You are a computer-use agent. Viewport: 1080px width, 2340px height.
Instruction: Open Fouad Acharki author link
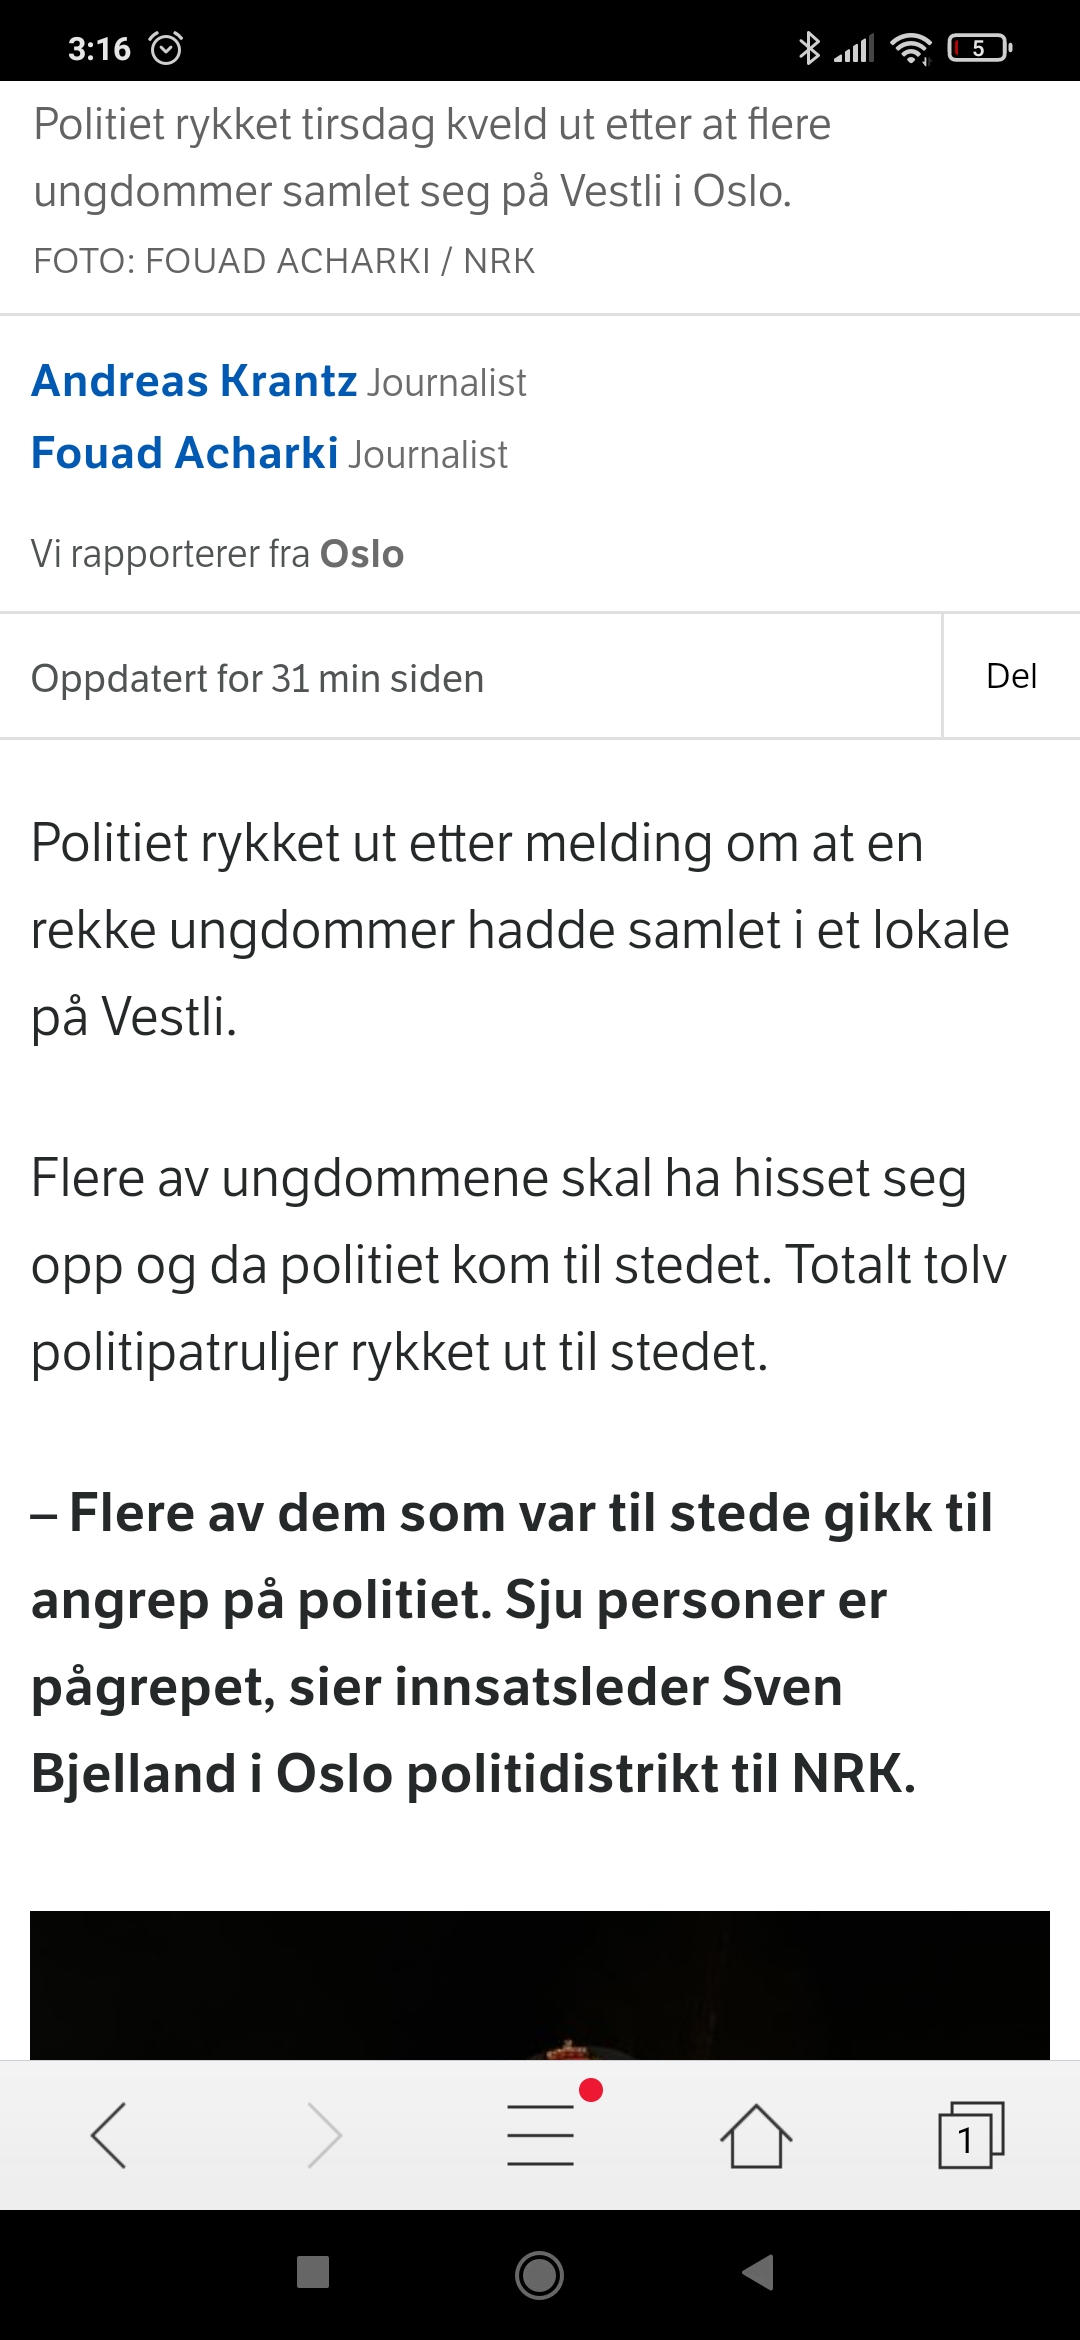185,453
